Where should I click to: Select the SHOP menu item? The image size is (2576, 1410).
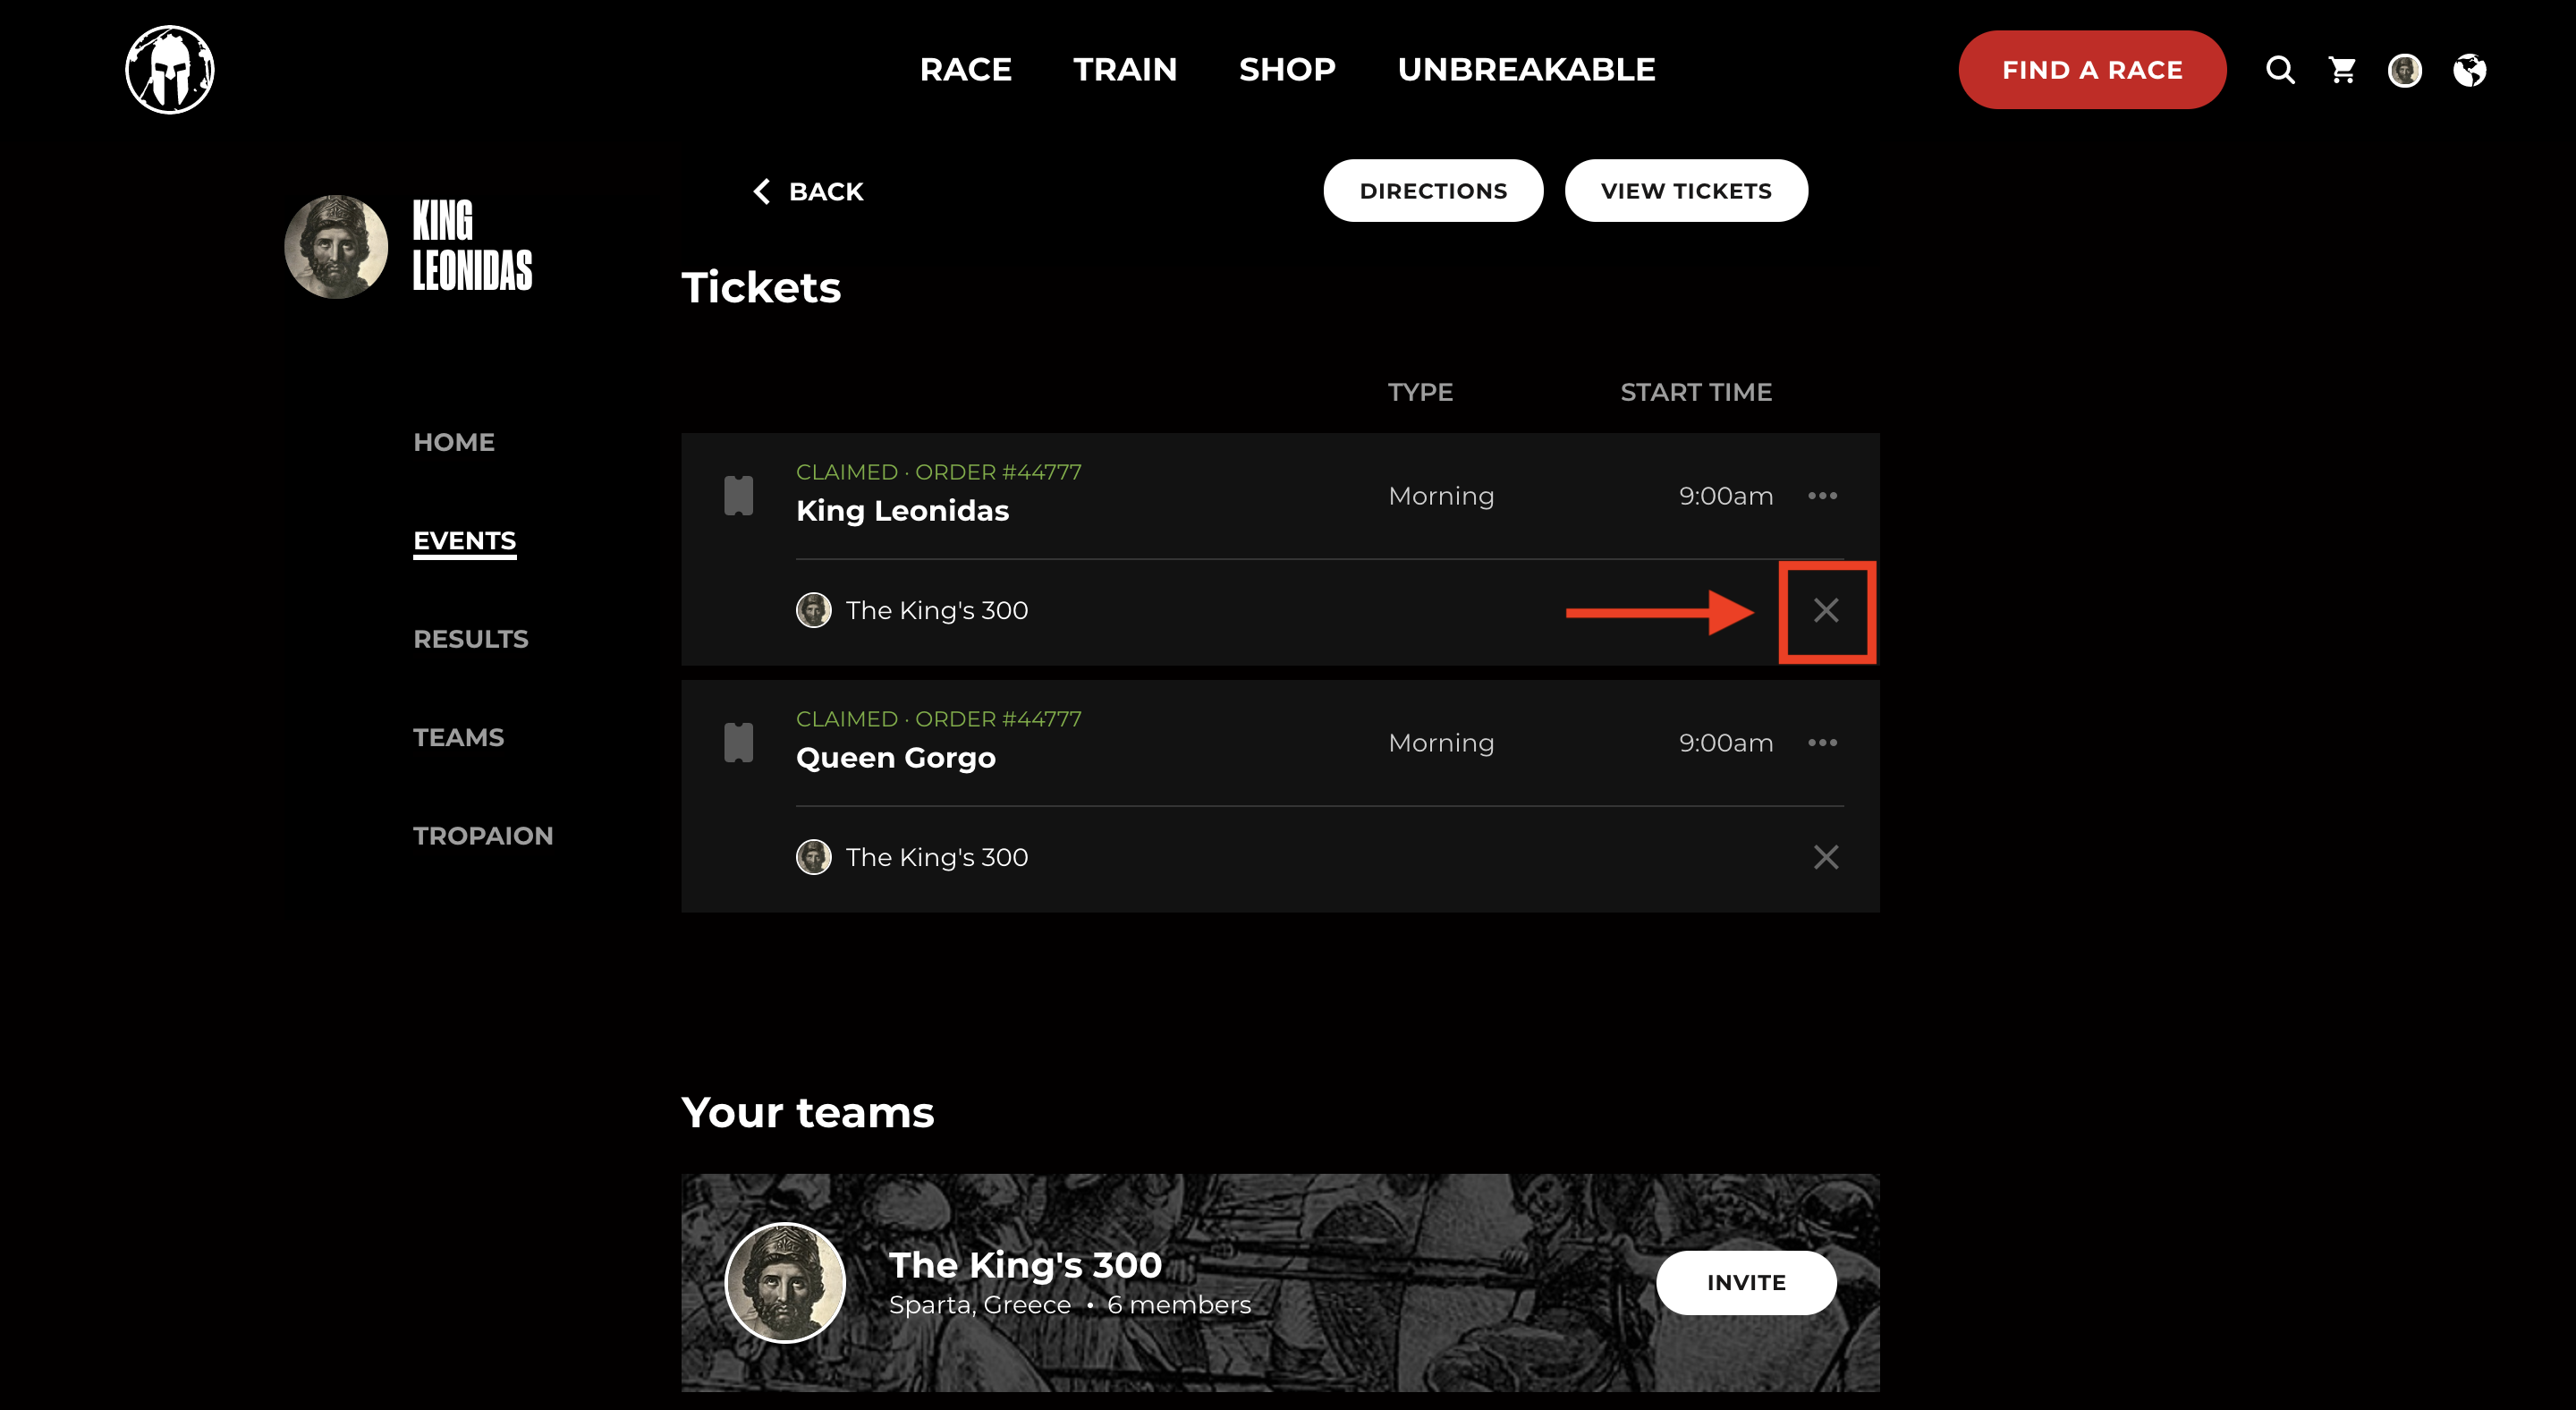pyautogui.click(x=1287, y=69)
